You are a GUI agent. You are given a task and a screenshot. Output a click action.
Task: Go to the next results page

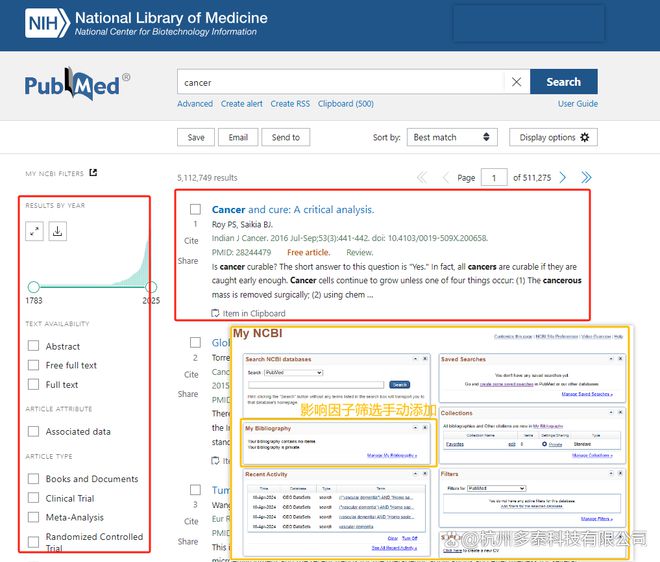pos(563,178)
